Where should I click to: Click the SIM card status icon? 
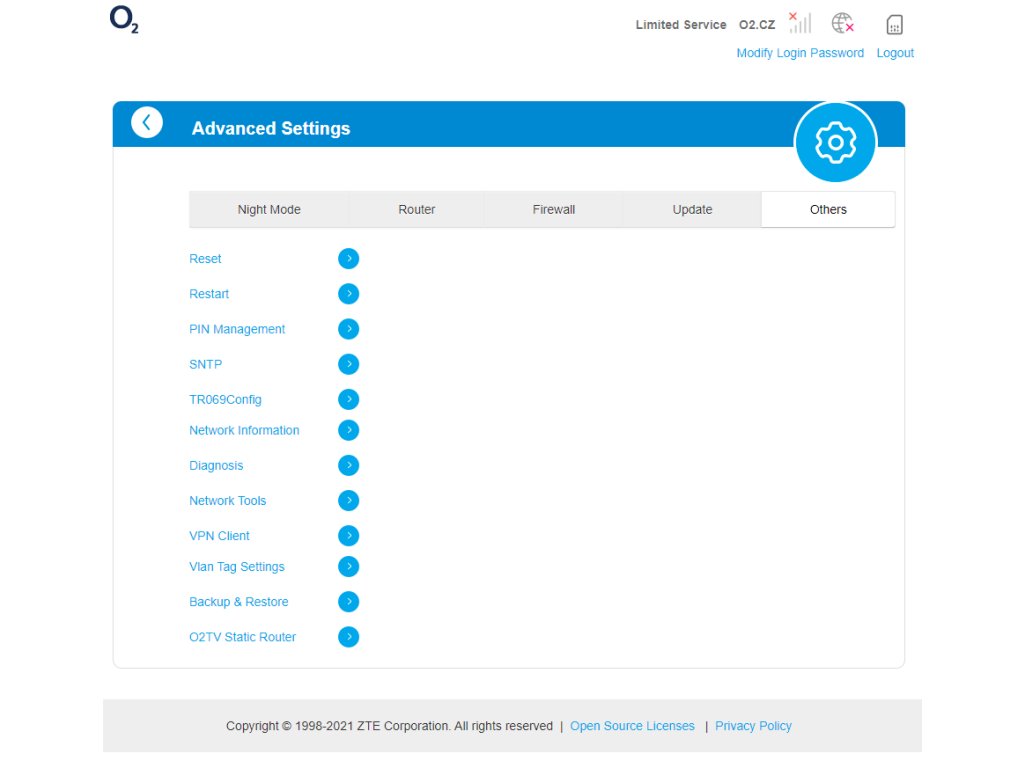895,25
